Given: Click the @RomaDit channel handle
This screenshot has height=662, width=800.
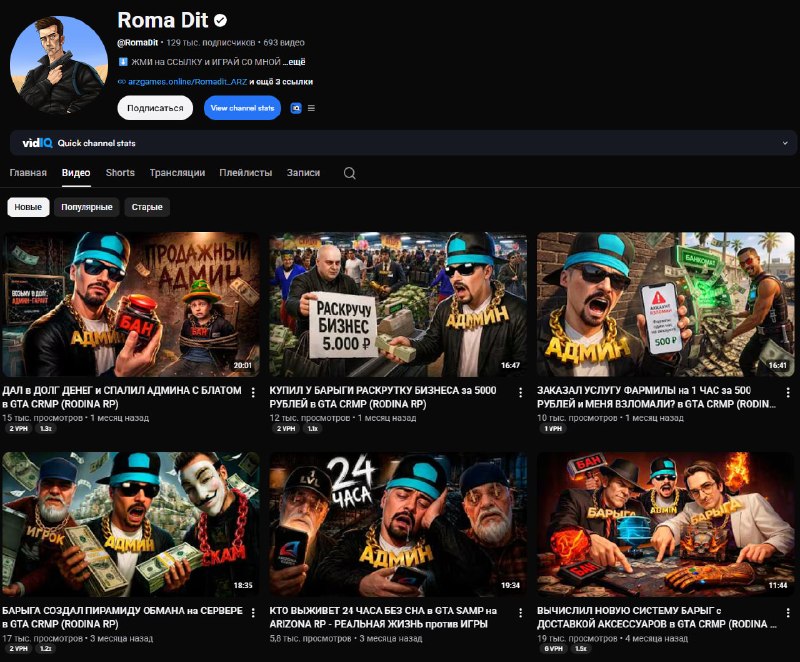Looking at the screenshot, I should tap(138, 43).
